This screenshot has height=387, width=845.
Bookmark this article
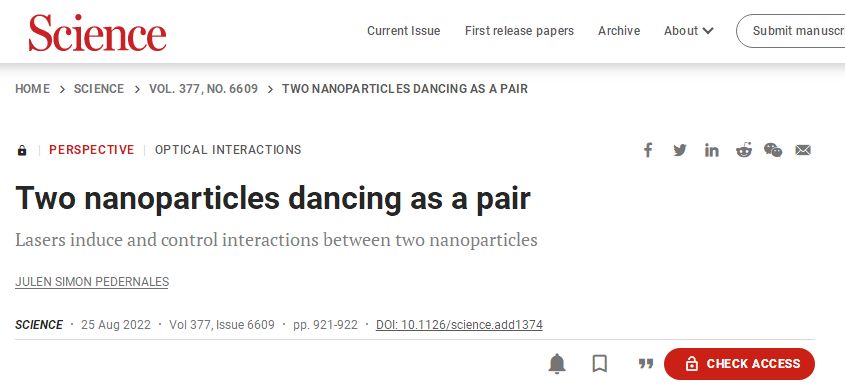click(599, 364)
